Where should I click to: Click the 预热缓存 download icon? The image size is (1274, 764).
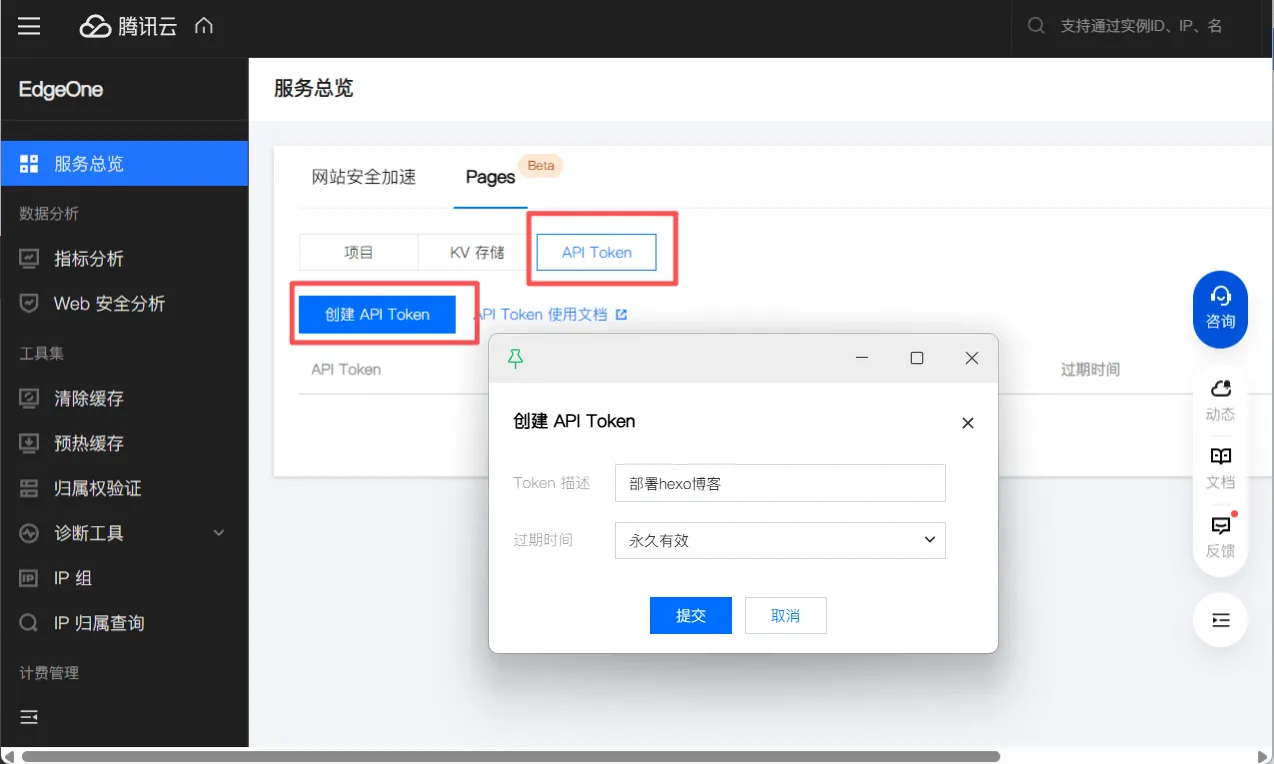pos(29,444)
